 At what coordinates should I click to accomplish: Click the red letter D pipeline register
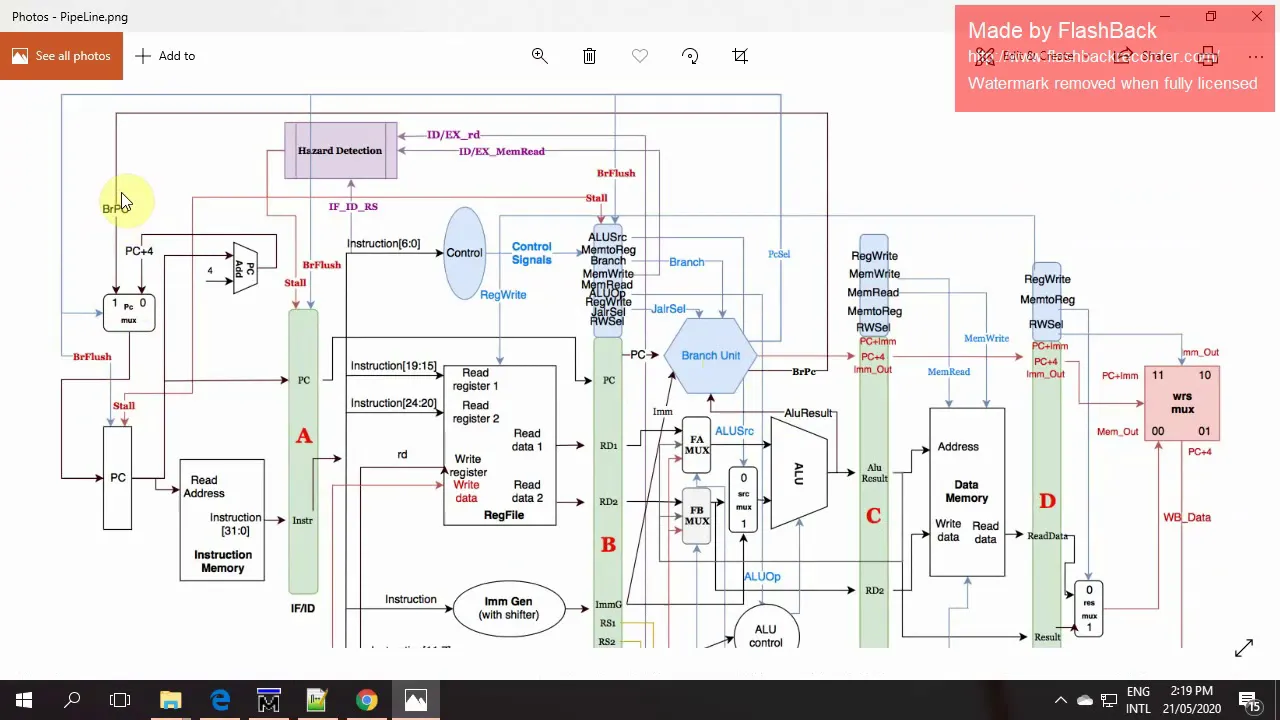pos(1047,501)
